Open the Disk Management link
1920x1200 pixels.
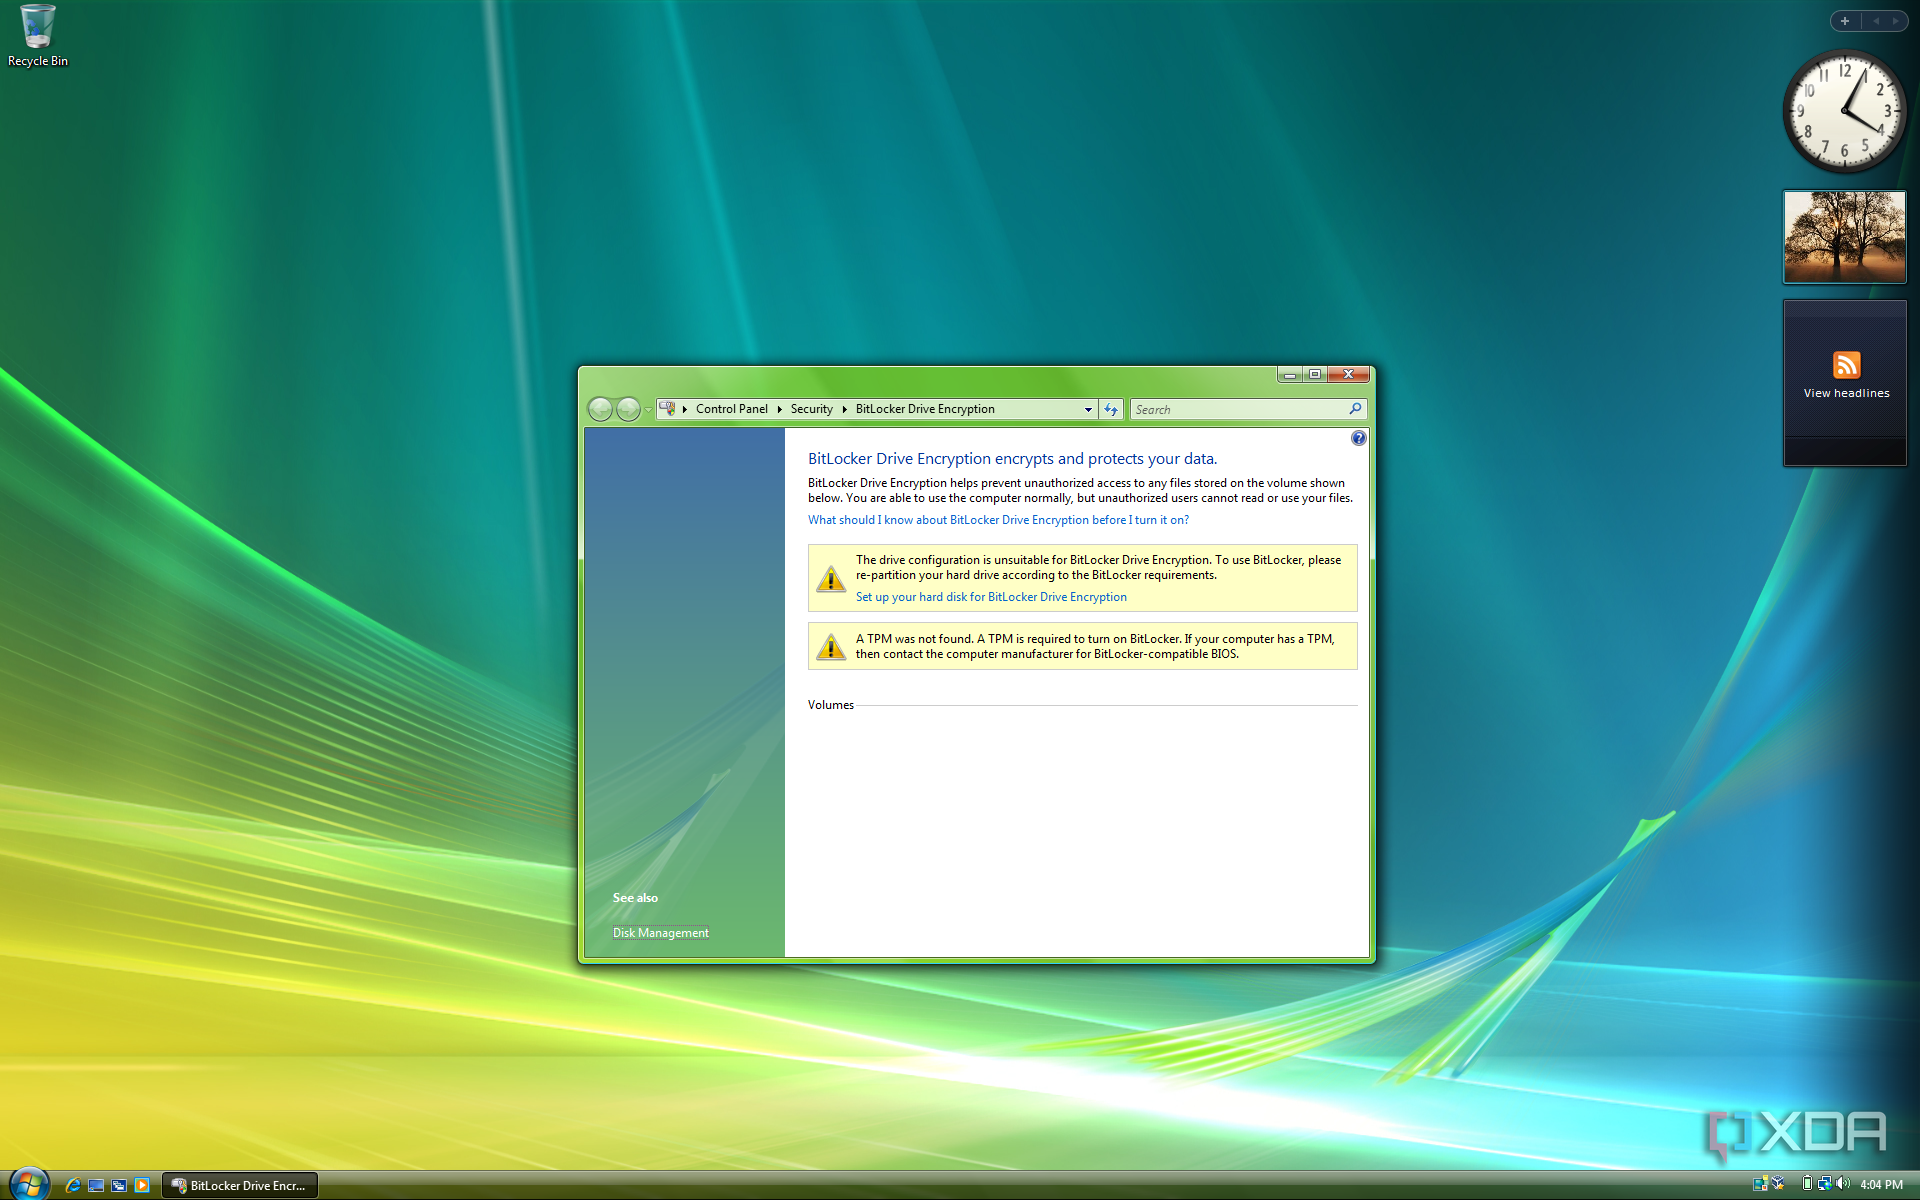[x=661, y=933]
